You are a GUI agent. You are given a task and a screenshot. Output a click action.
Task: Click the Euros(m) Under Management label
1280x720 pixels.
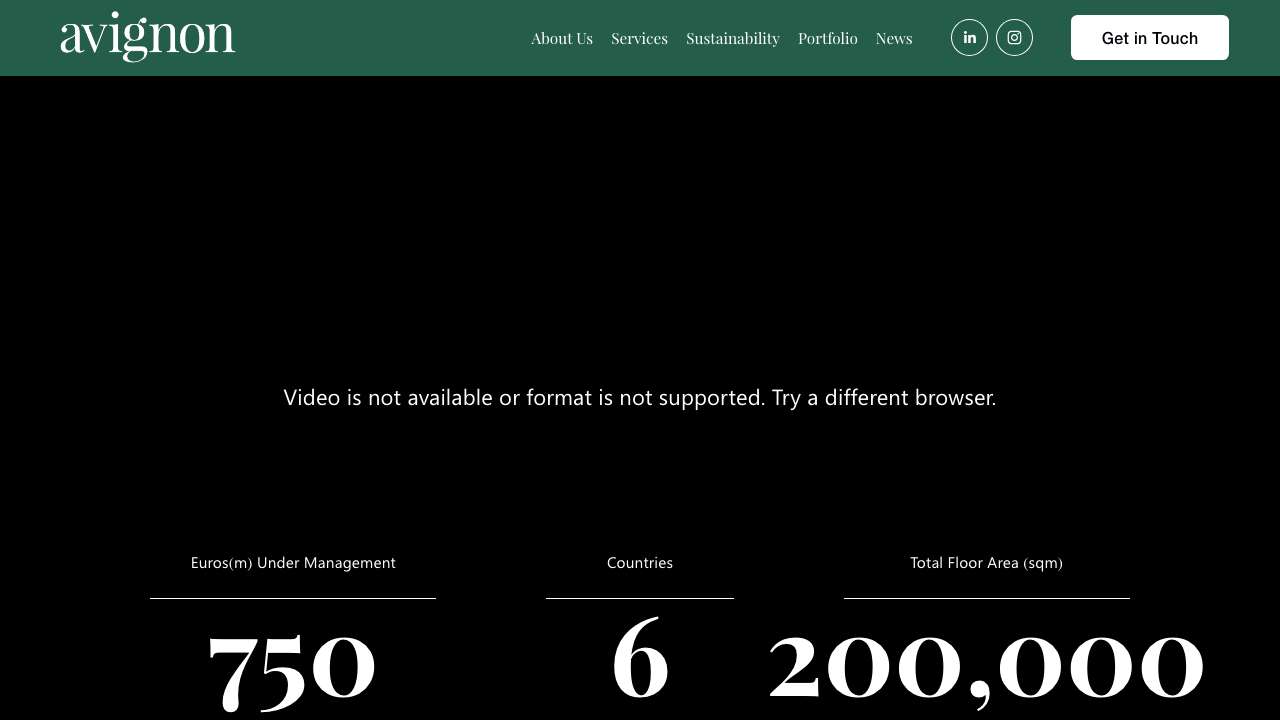(x=293, y=563)
